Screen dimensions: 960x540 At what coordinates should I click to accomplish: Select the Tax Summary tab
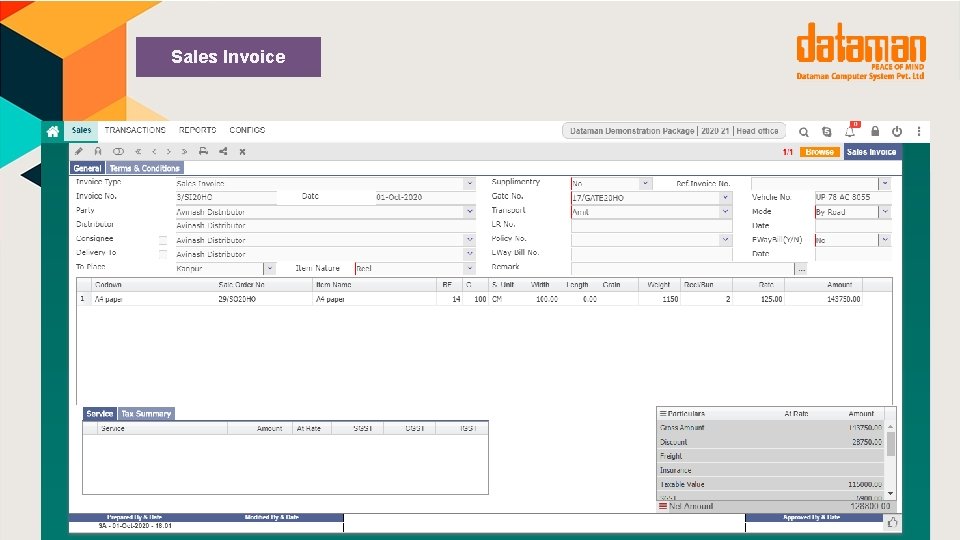[x=146, y=414]
